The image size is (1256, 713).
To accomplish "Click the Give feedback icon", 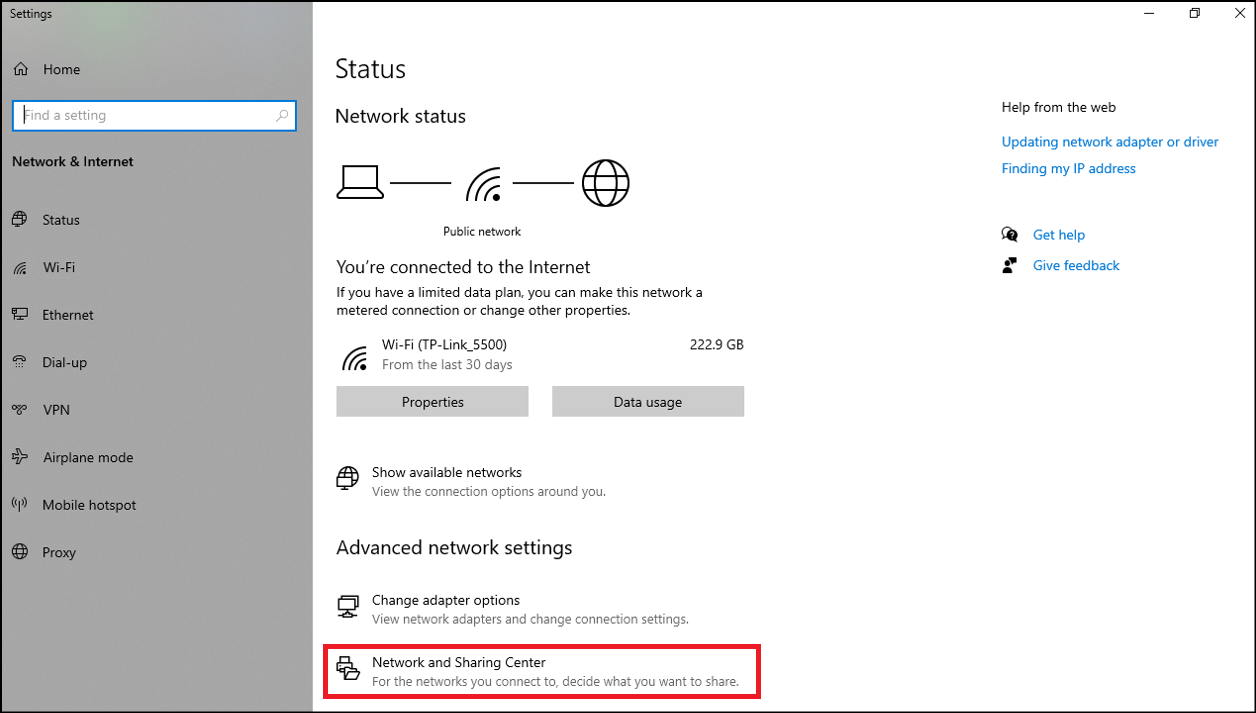I will [x=1011, y=264].
